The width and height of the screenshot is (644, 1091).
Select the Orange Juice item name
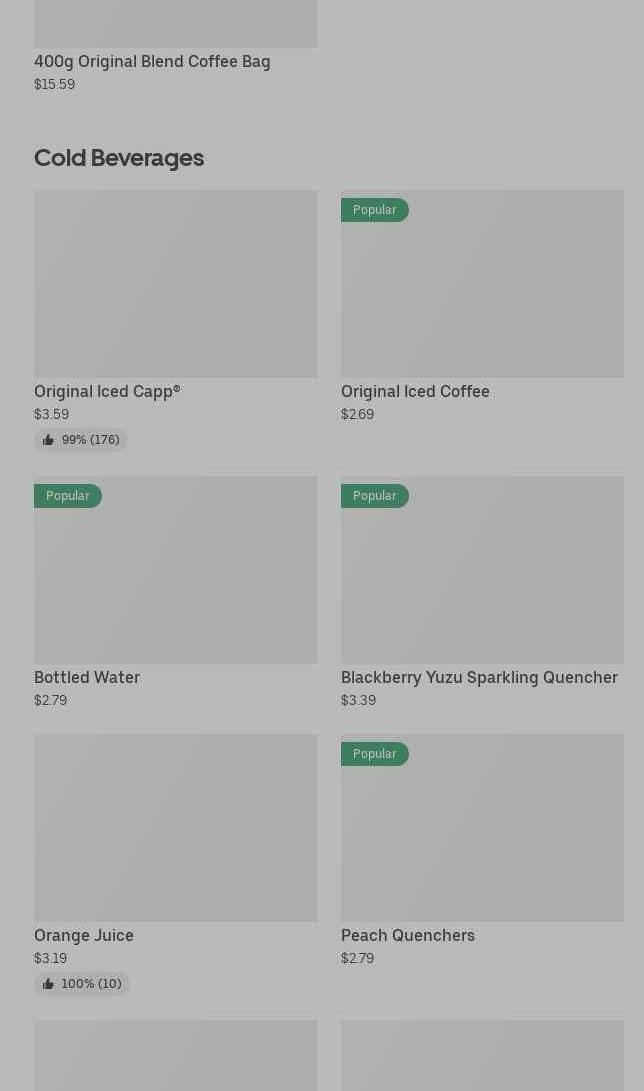point(83,936)
